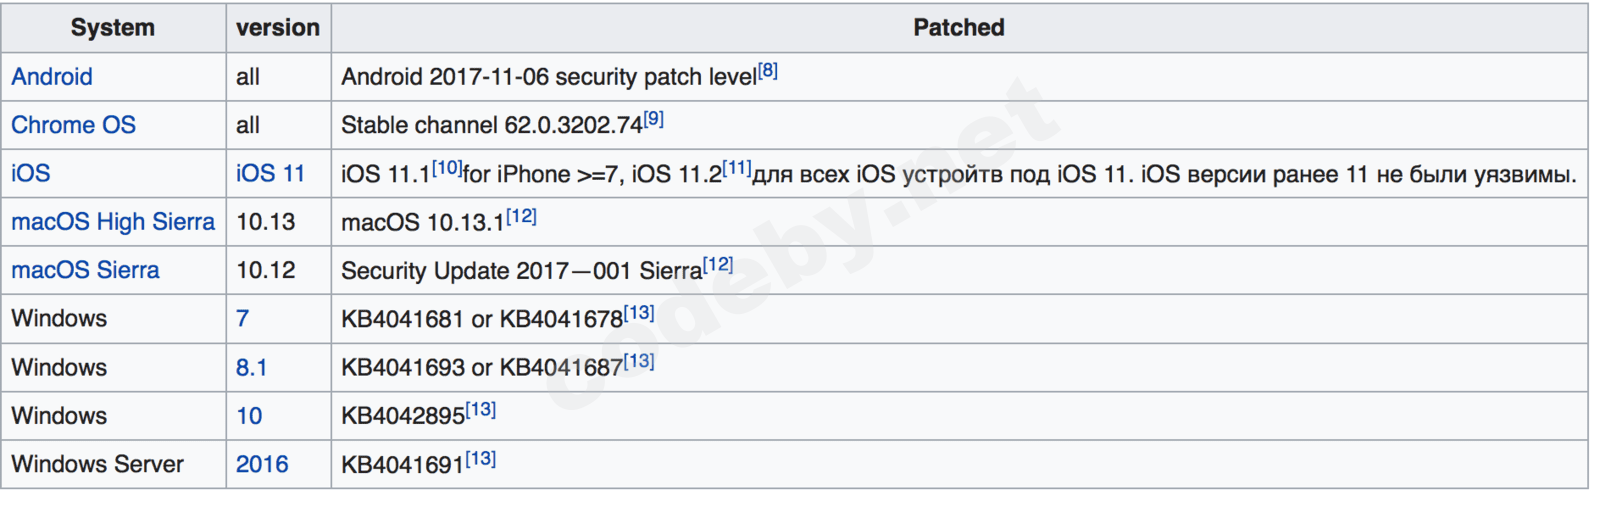Open footnote [12] after Security Update Sierra

pos(718,265)
